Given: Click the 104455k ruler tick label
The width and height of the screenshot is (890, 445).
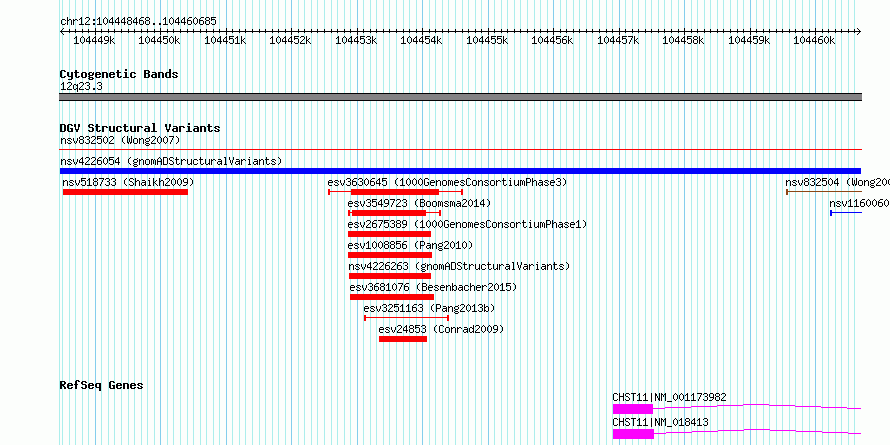Looking at the screenshot, I should pos(487,40).
